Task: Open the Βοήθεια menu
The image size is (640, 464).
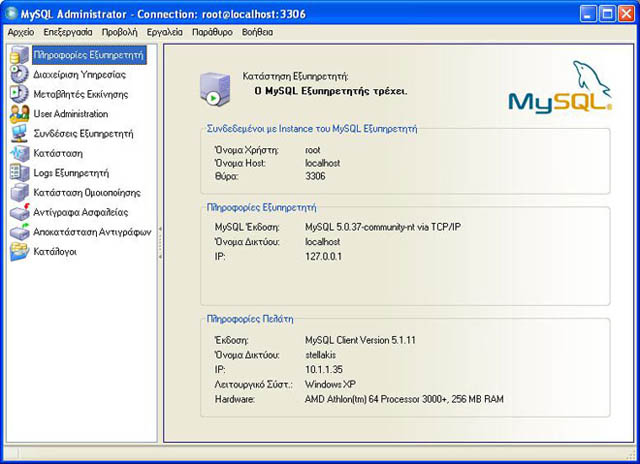Action: 257,32
